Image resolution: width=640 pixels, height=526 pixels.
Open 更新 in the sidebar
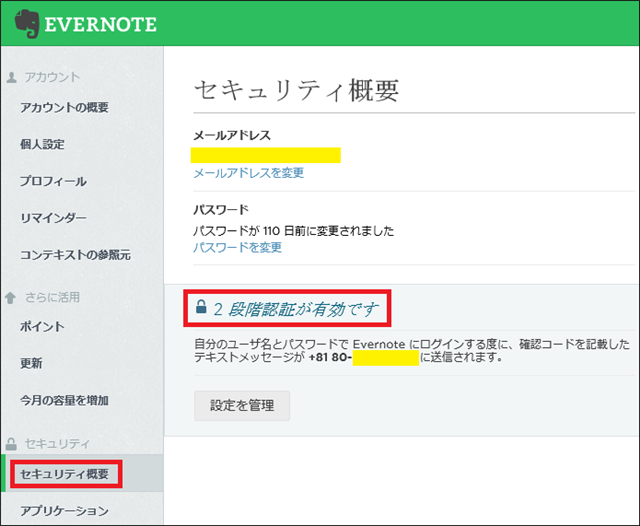click(x=31, y=363)
